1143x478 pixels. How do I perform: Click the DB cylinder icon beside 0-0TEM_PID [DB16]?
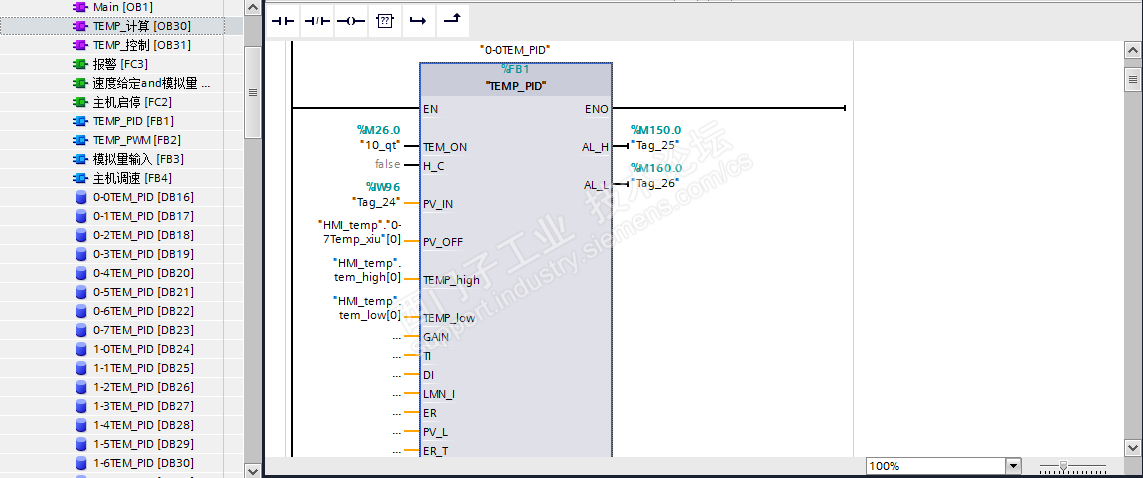[x=81, y=197]
